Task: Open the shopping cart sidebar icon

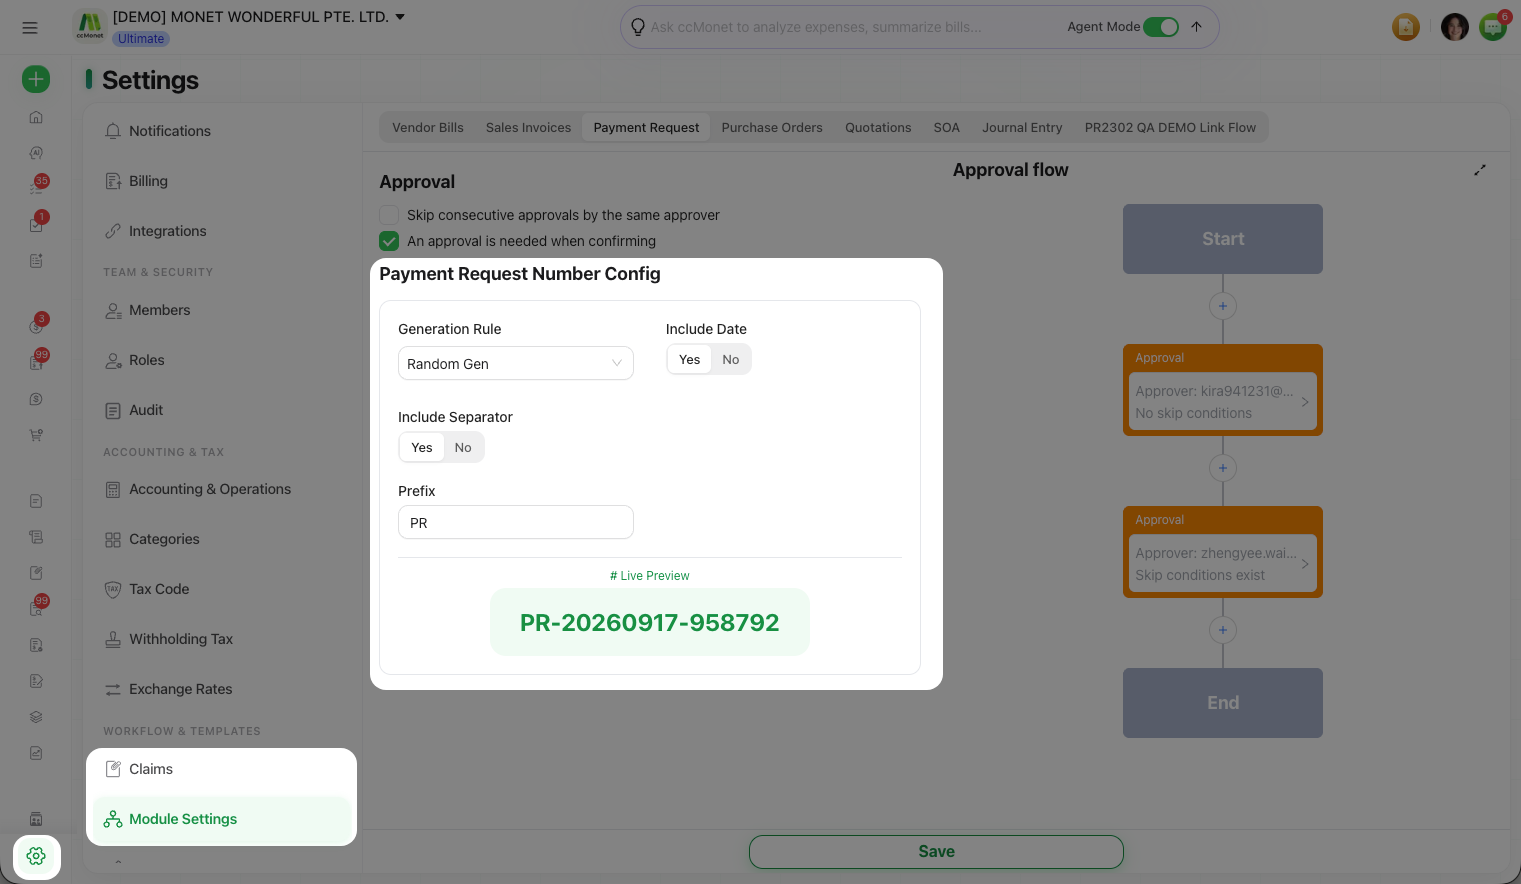Action: 36,435
